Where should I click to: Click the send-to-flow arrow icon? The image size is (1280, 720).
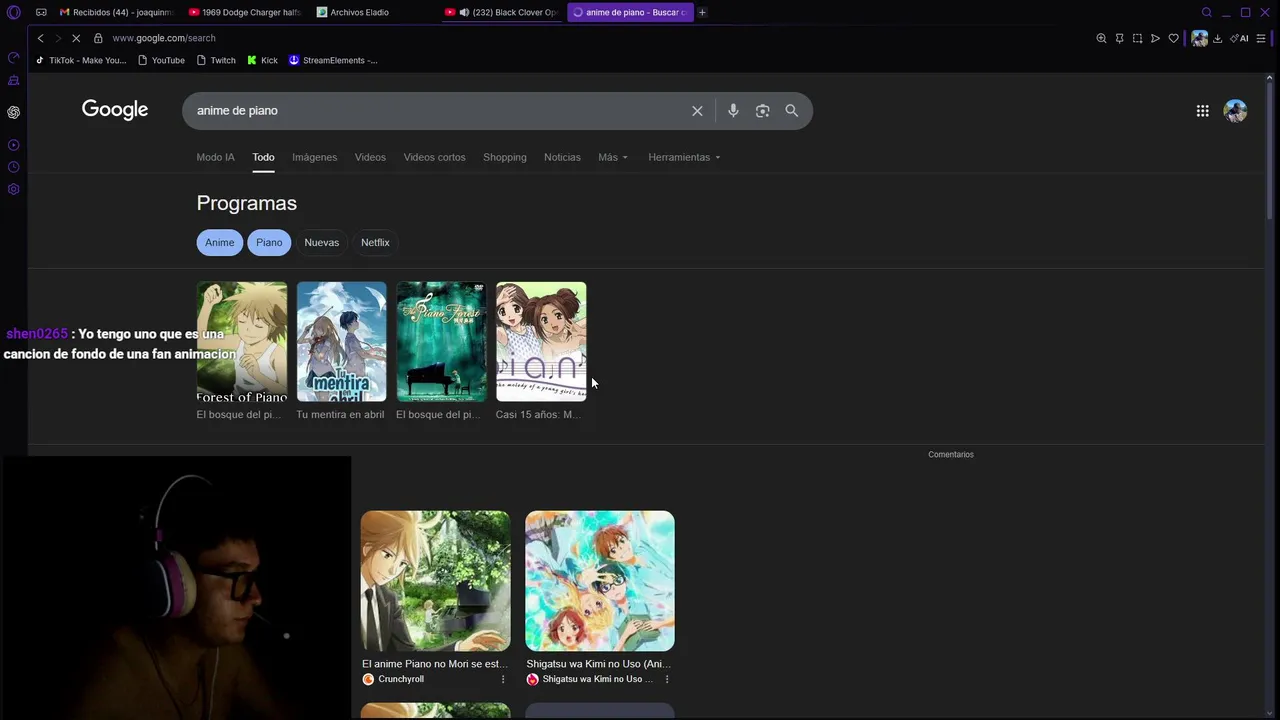tap(1155, 38)
